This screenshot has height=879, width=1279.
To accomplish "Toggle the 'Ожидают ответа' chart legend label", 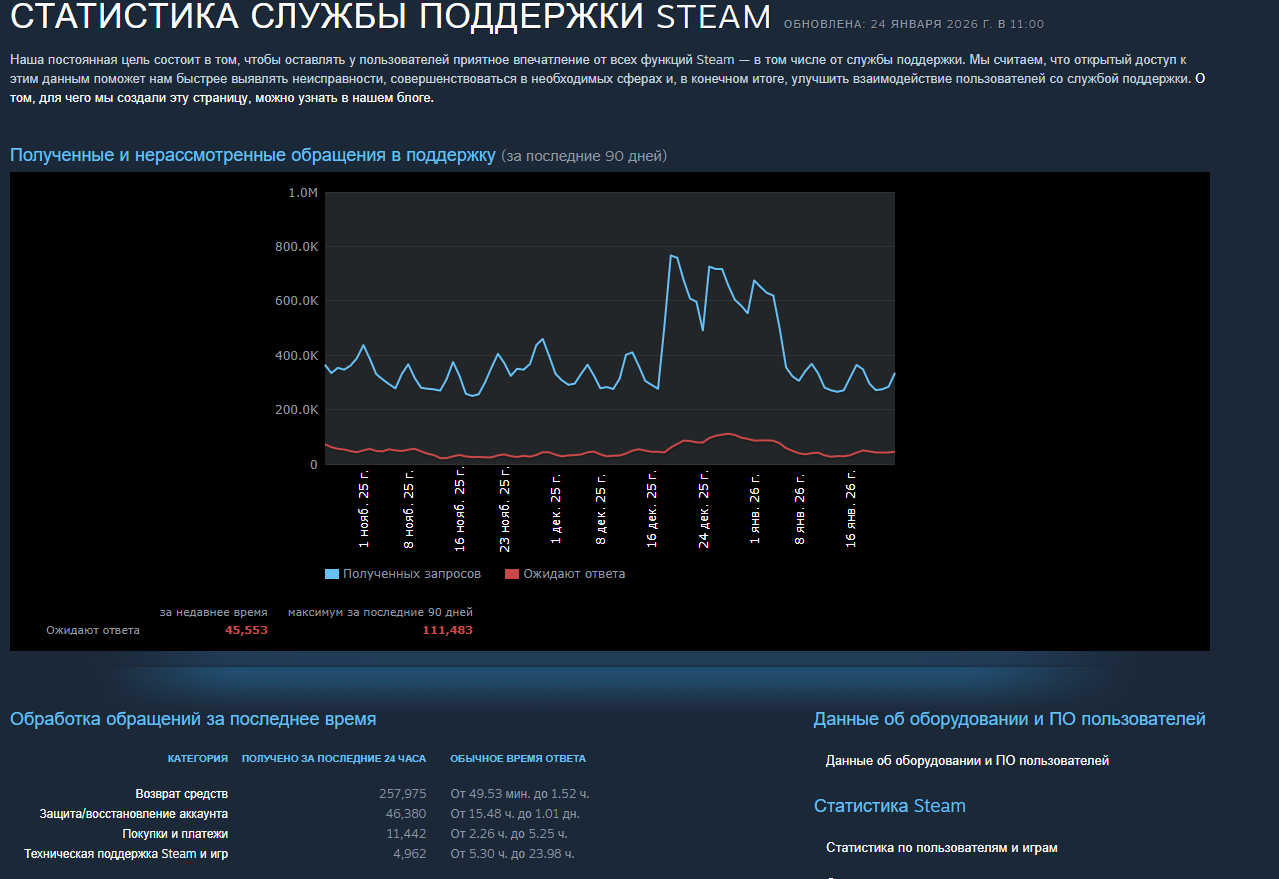I will [x=573, y=574].
